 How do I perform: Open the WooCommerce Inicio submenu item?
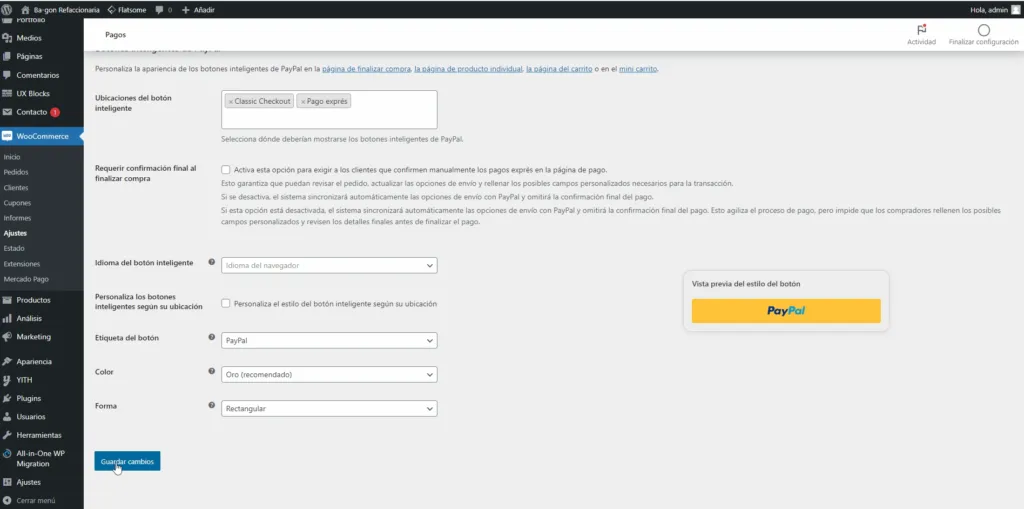click(x=12, y=157)
